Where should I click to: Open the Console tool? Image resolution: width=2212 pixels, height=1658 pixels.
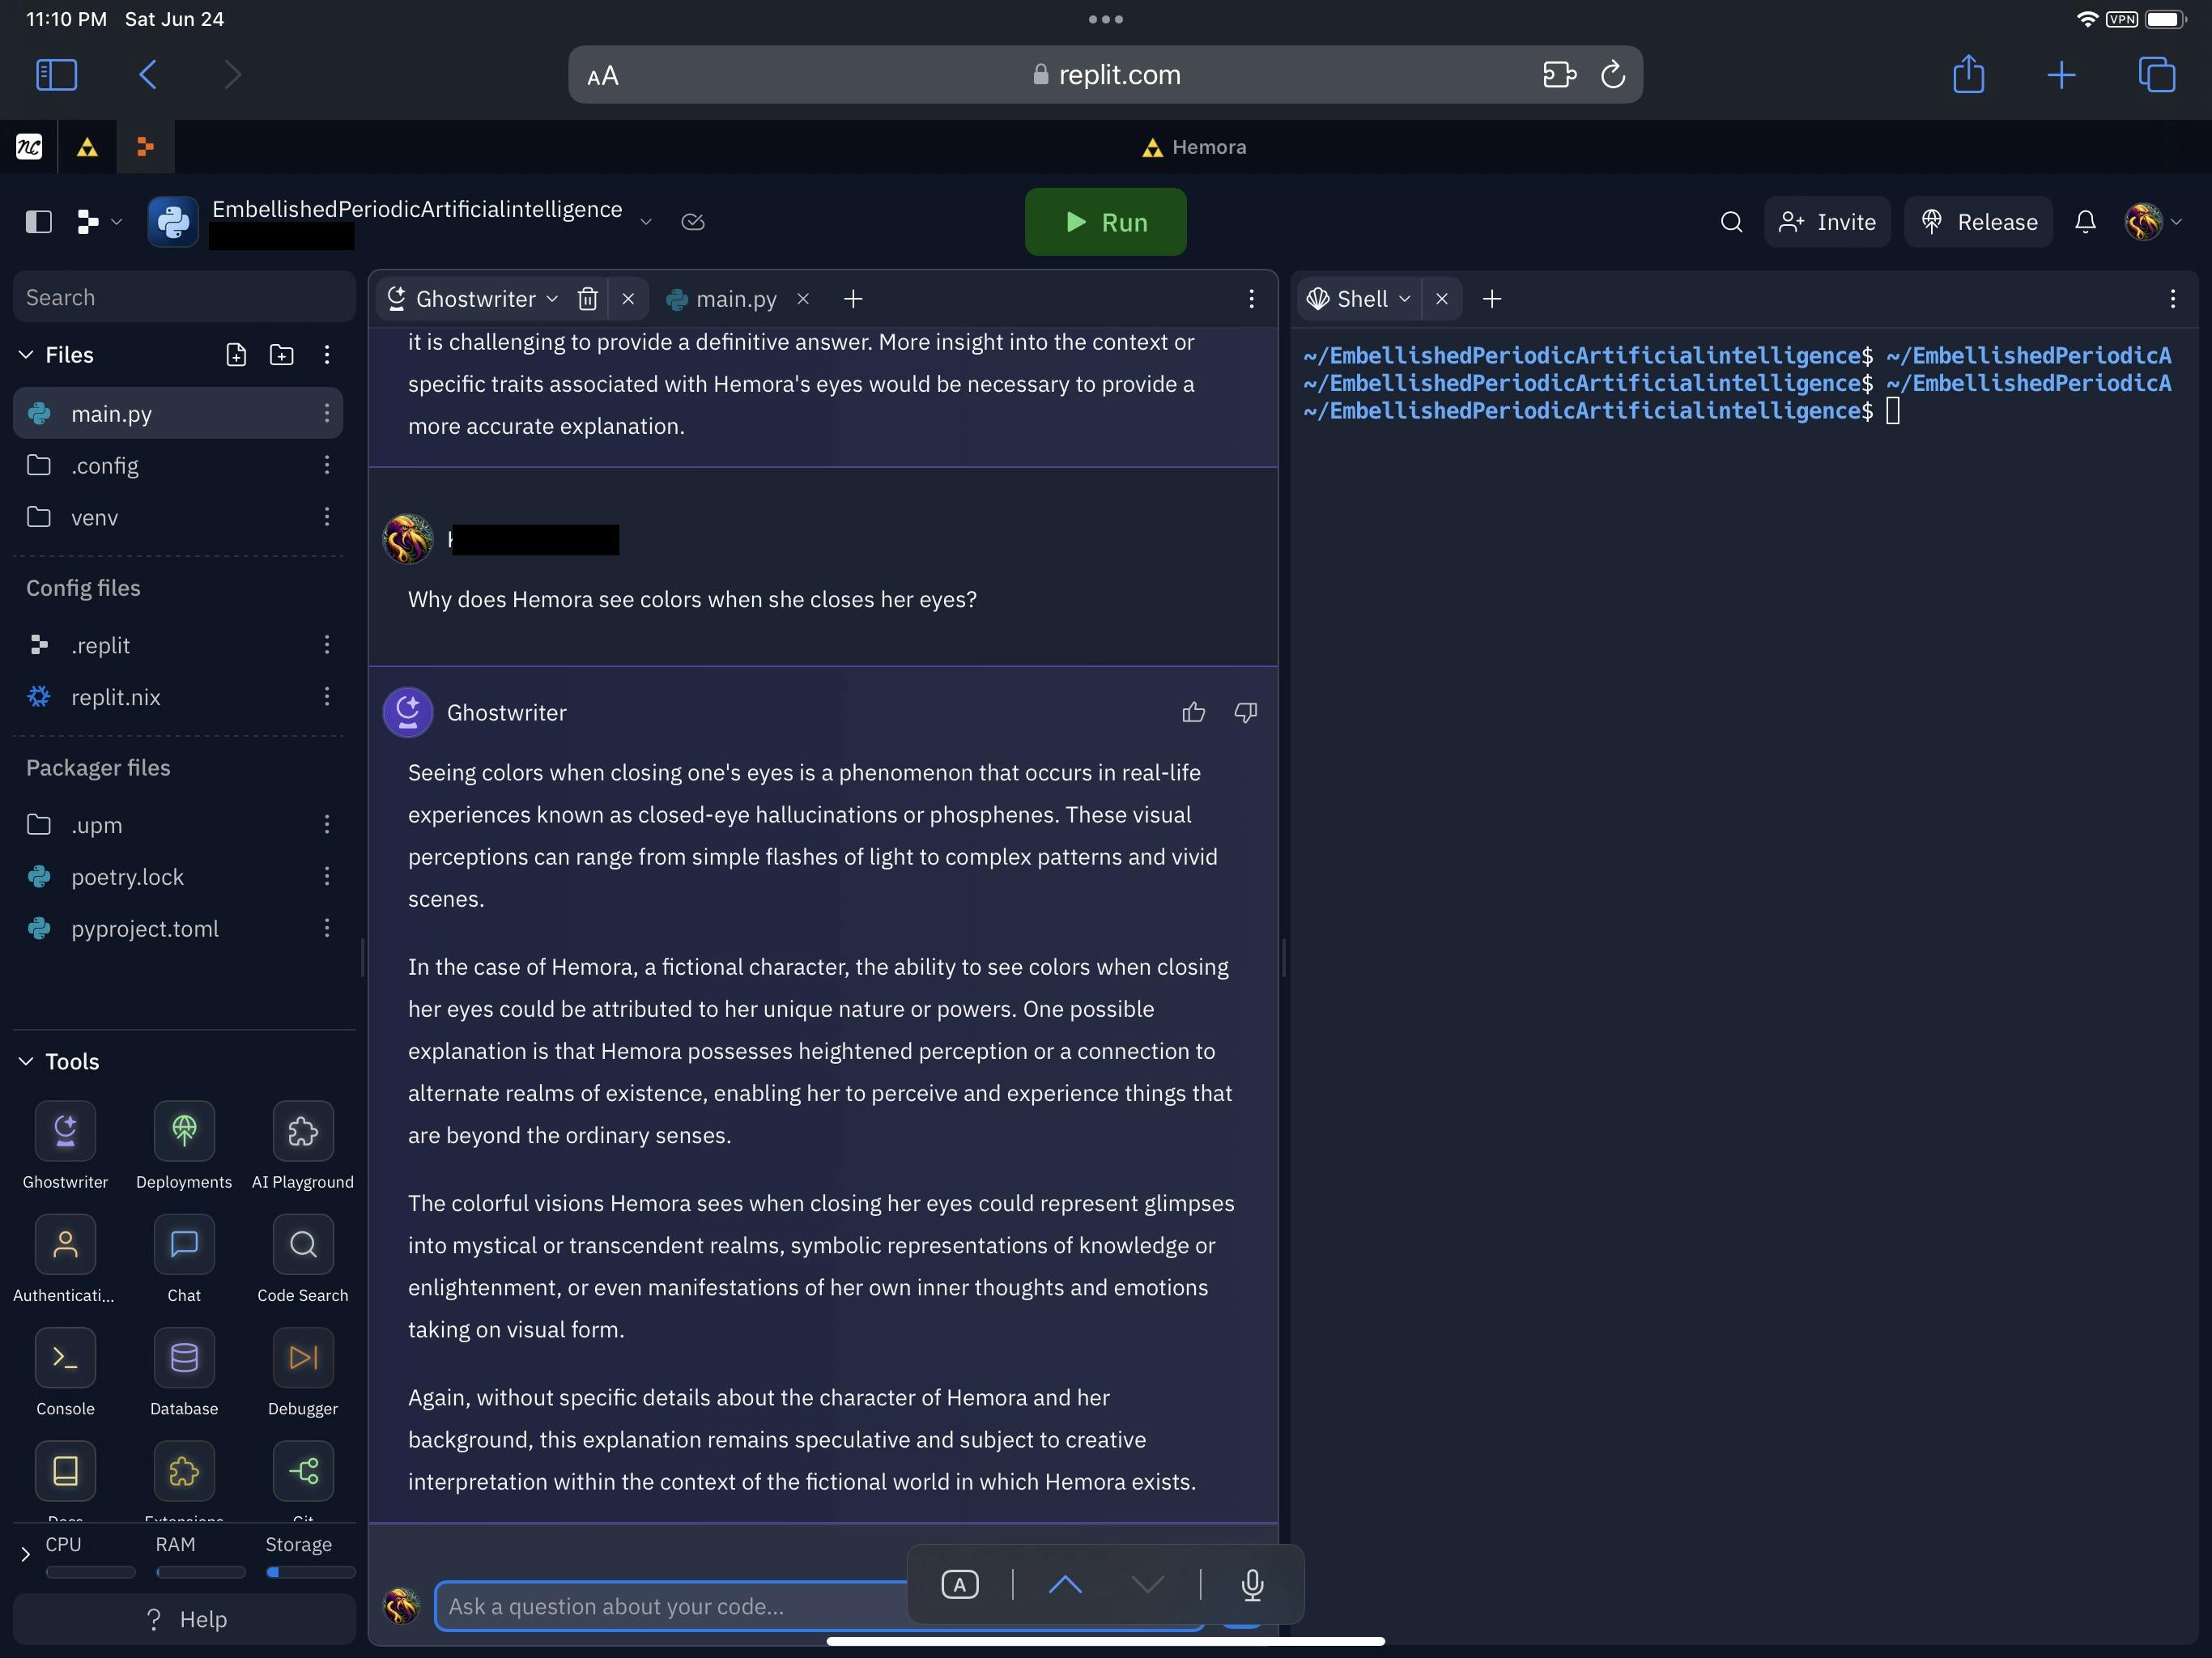(x=65, y=1357)
